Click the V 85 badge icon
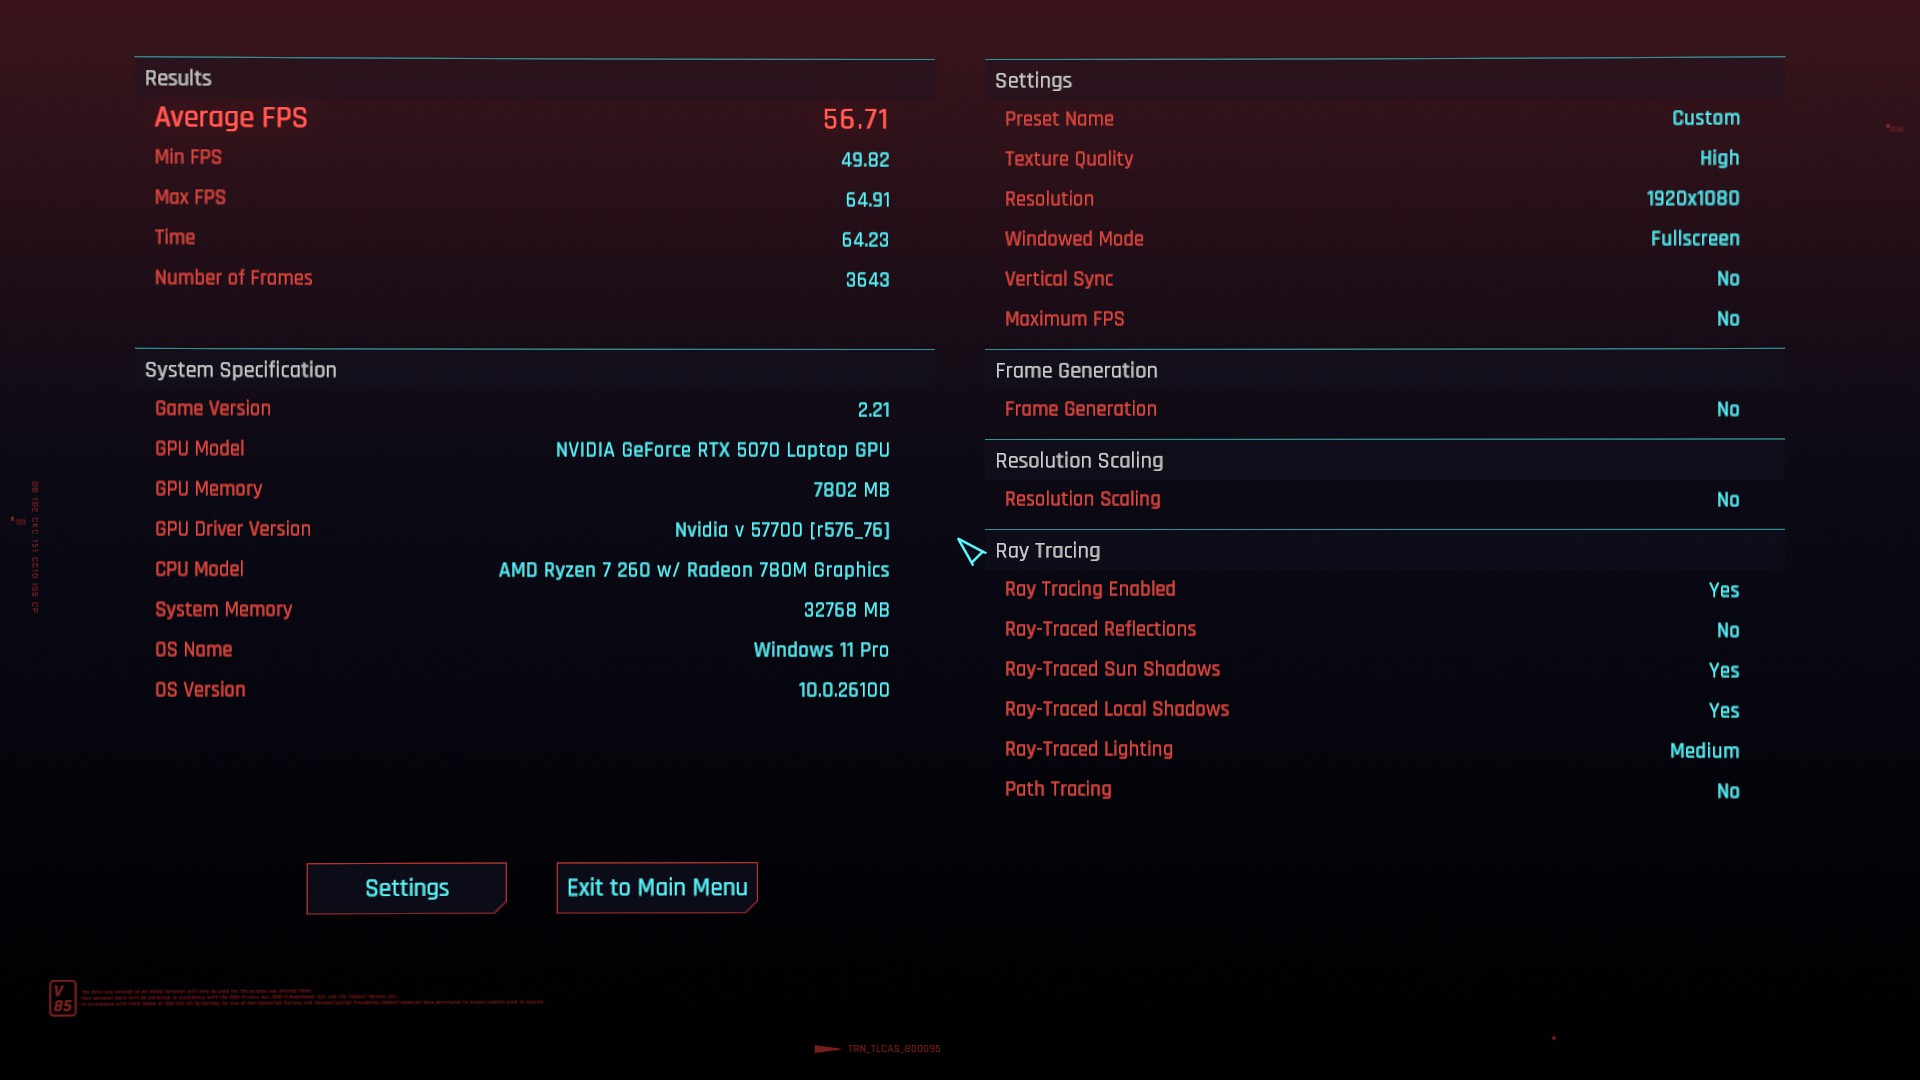Screen dimensions: 1920x1080 [x=62, y=997]
